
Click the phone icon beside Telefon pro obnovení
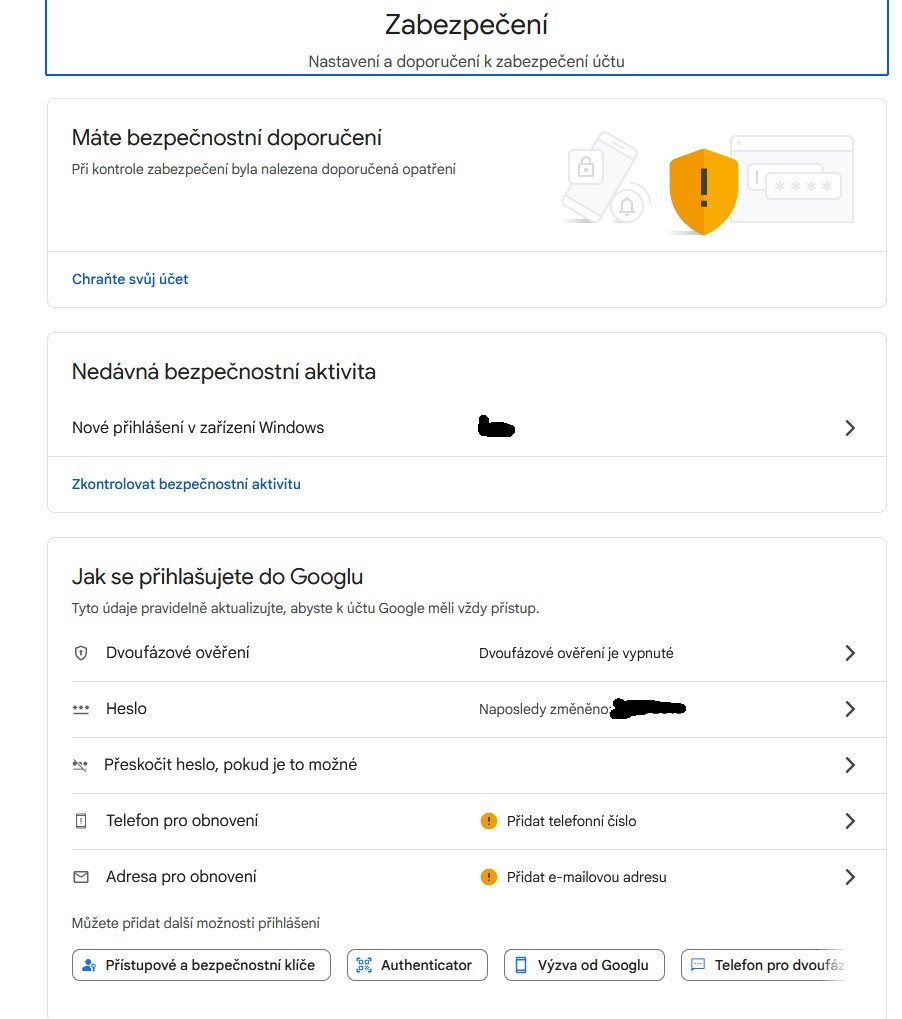point(81,821)
